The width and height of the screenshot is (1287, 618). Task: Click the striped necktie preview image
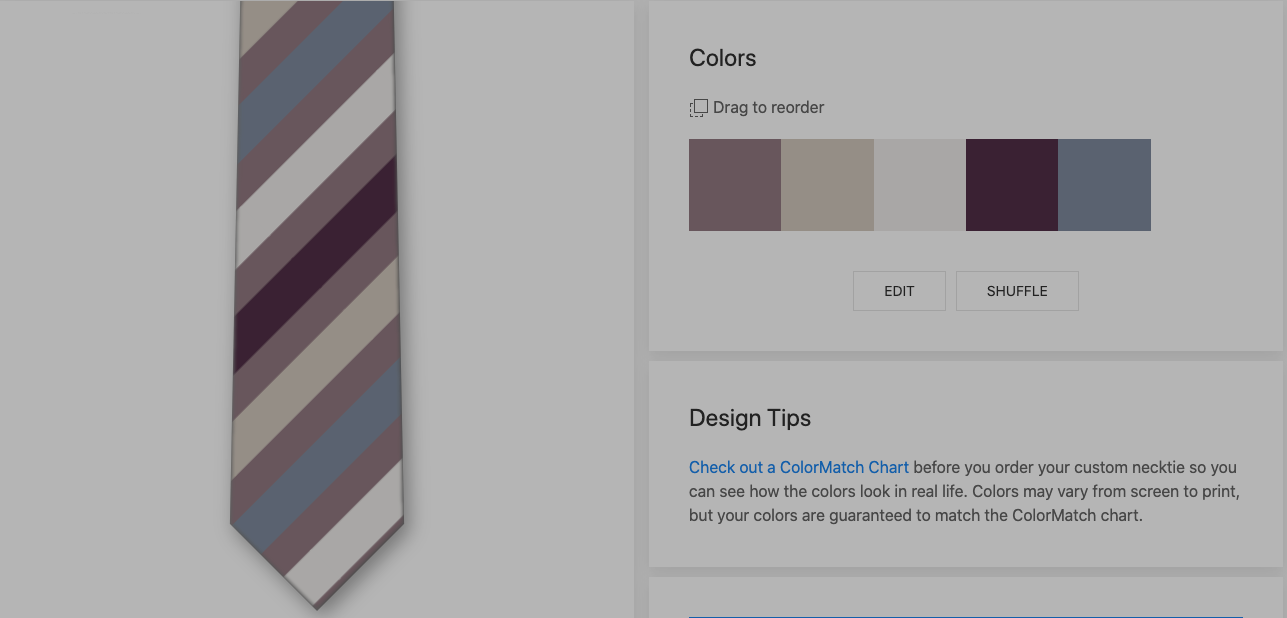(316, 300)
